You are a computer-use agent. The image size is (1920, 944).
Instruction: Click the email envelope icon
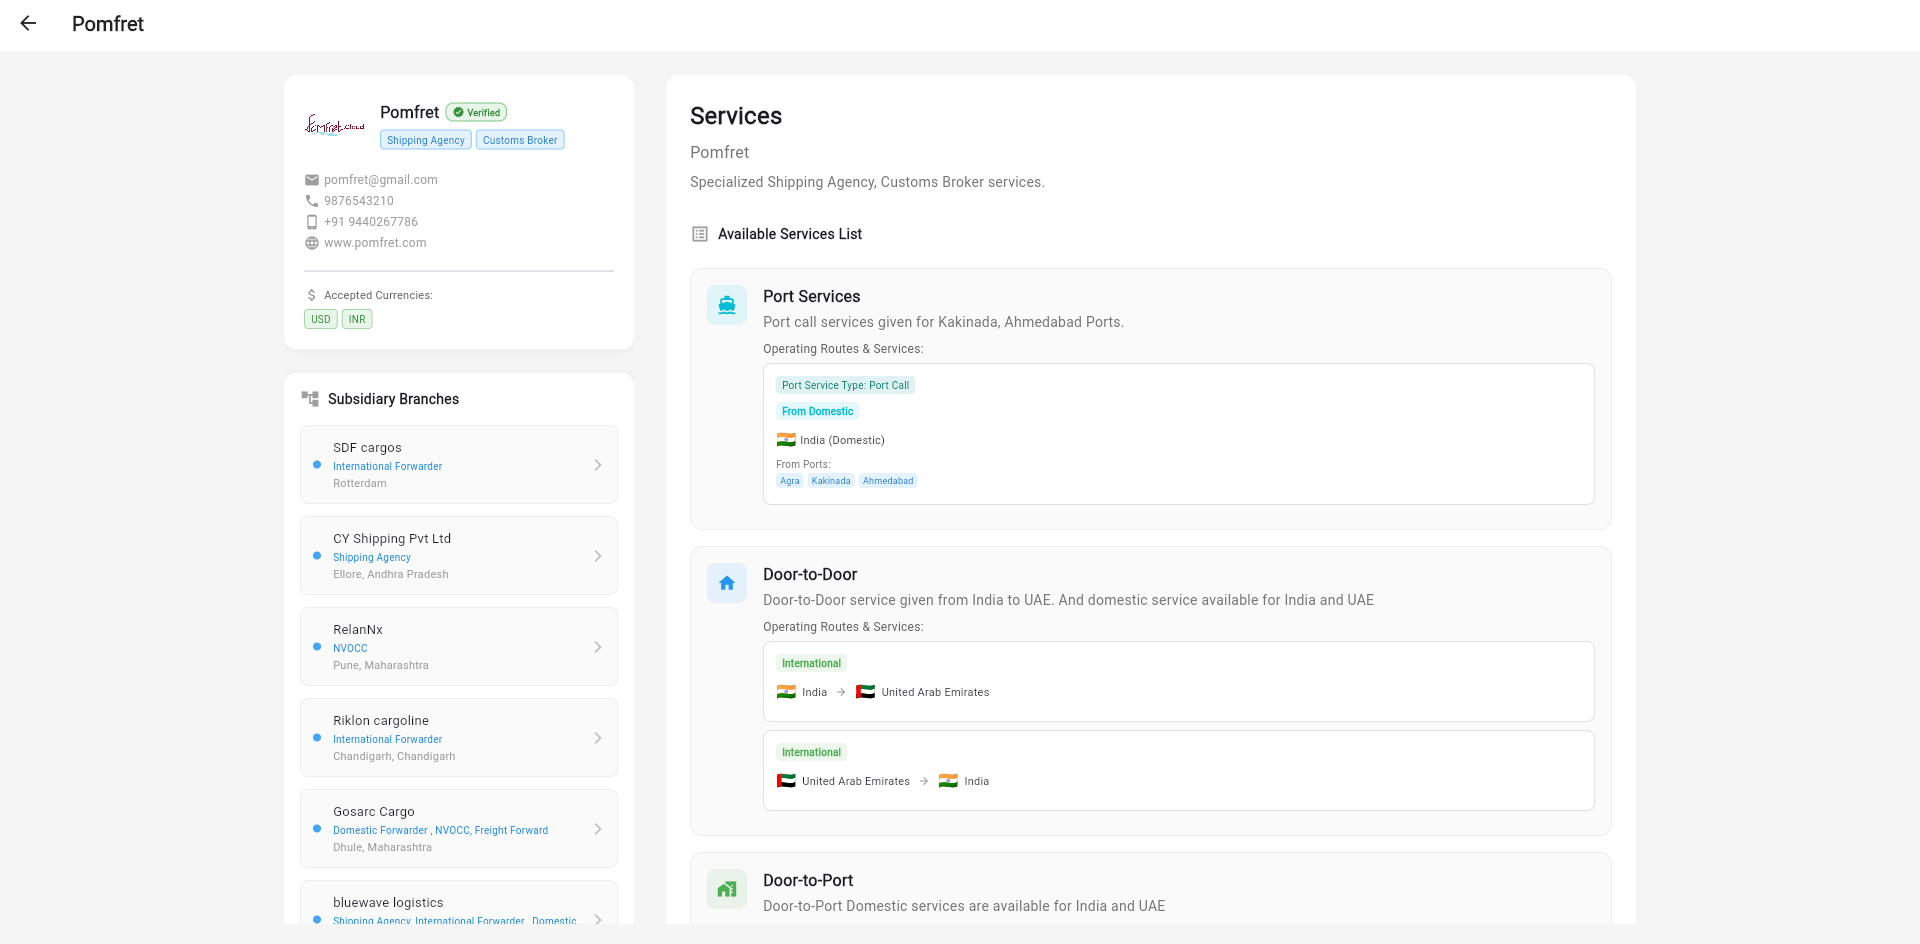[x=312, y=180]
